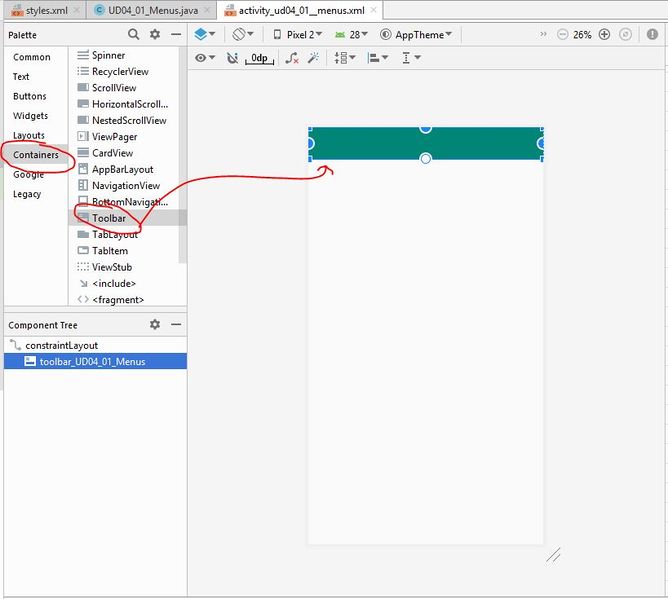Click the 26% zoom level text
668x599 pixels.
(x=582, y=35)
